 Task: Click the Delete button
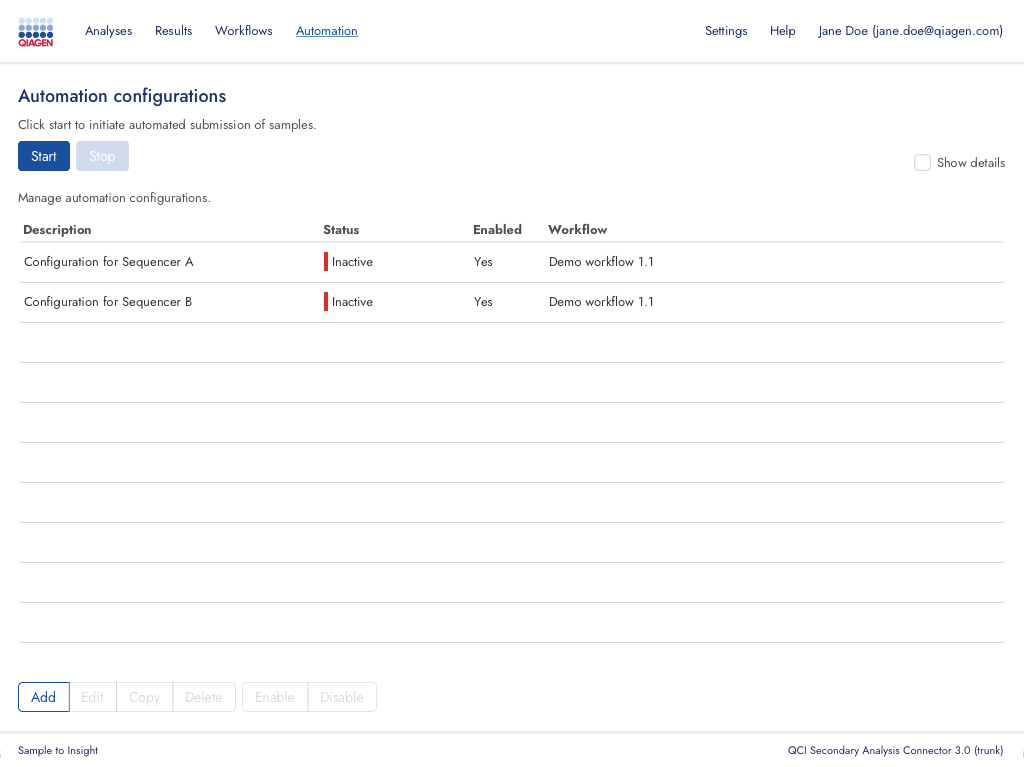pos(204,697)
